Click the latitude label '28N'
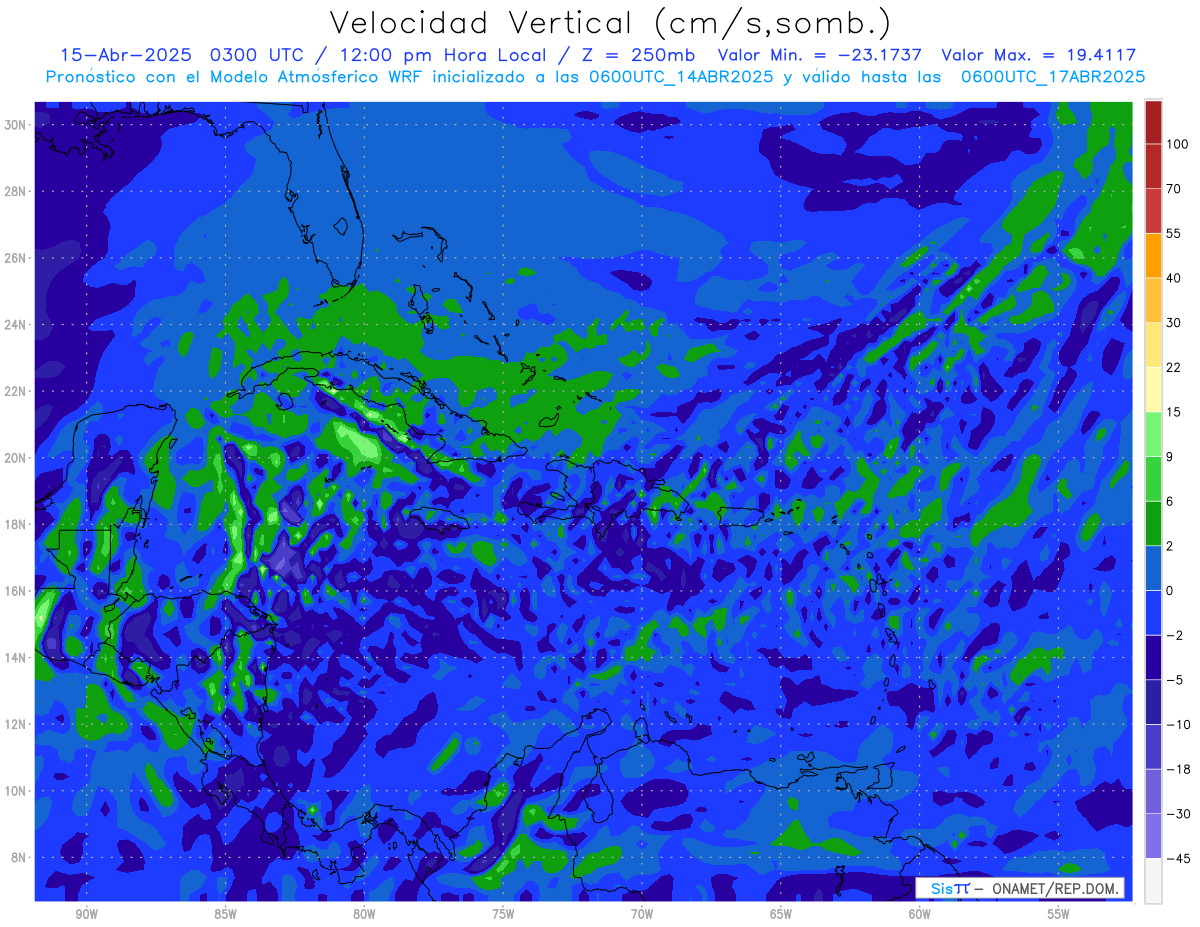Viewport: 1200px width, 927px height. 16,191
